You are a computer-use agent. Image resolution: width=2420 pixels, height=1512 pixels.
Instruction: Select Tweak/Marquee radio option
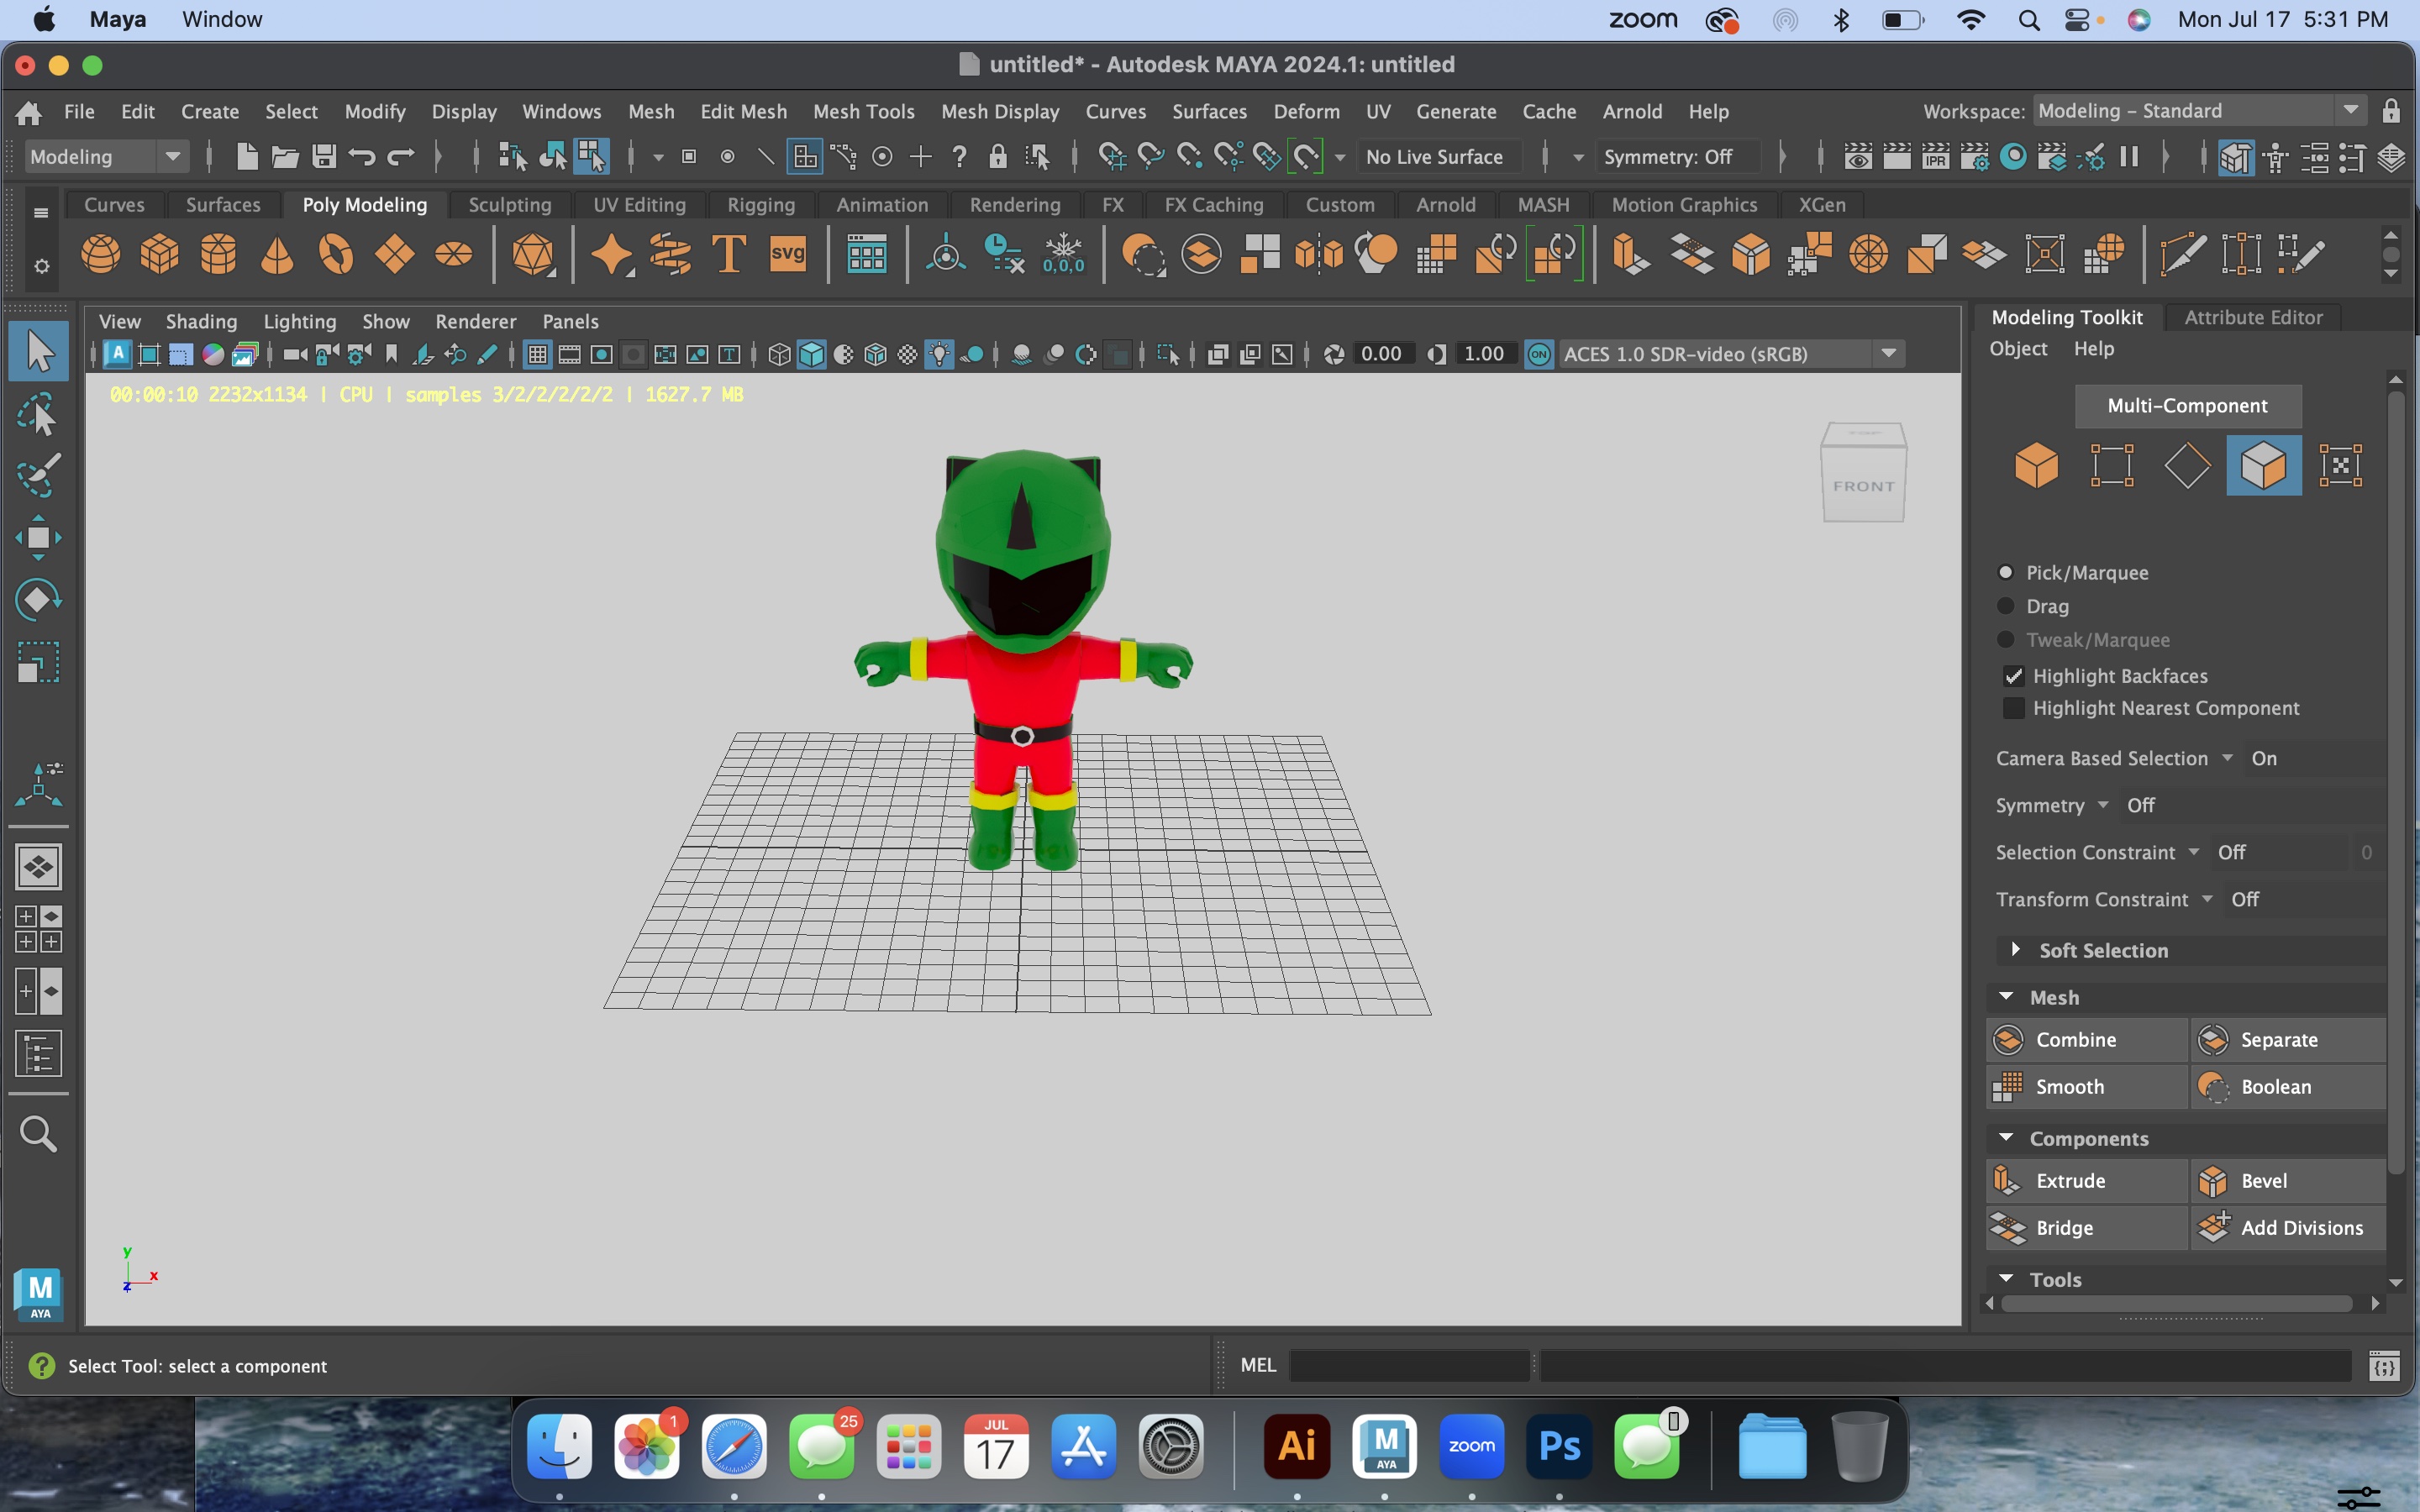click(x=2005, y=639)
